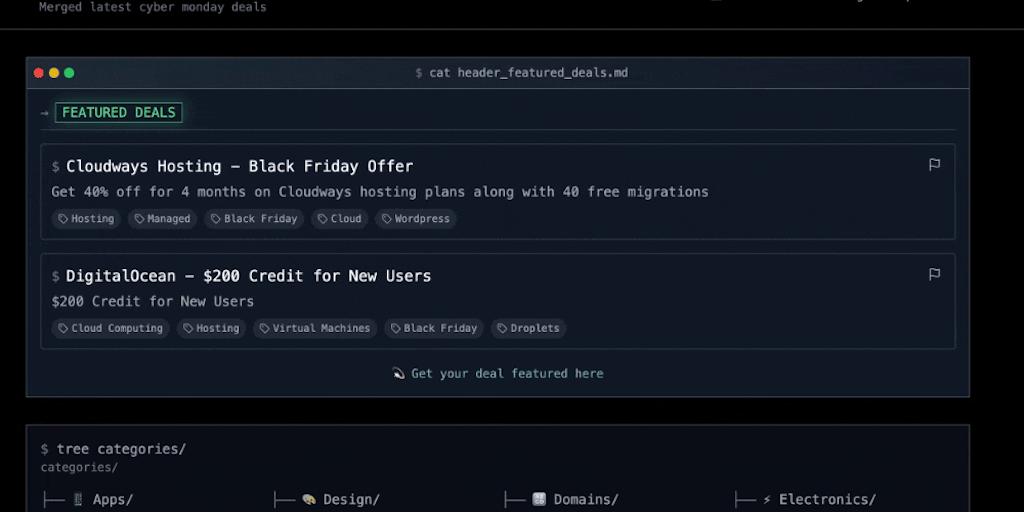Select the Managed tag

tap(163, 219)
